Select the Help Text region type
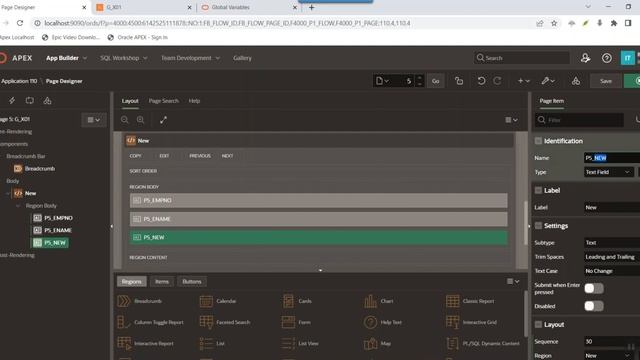Screen dimensions: 640x360 tap(383, 322)
